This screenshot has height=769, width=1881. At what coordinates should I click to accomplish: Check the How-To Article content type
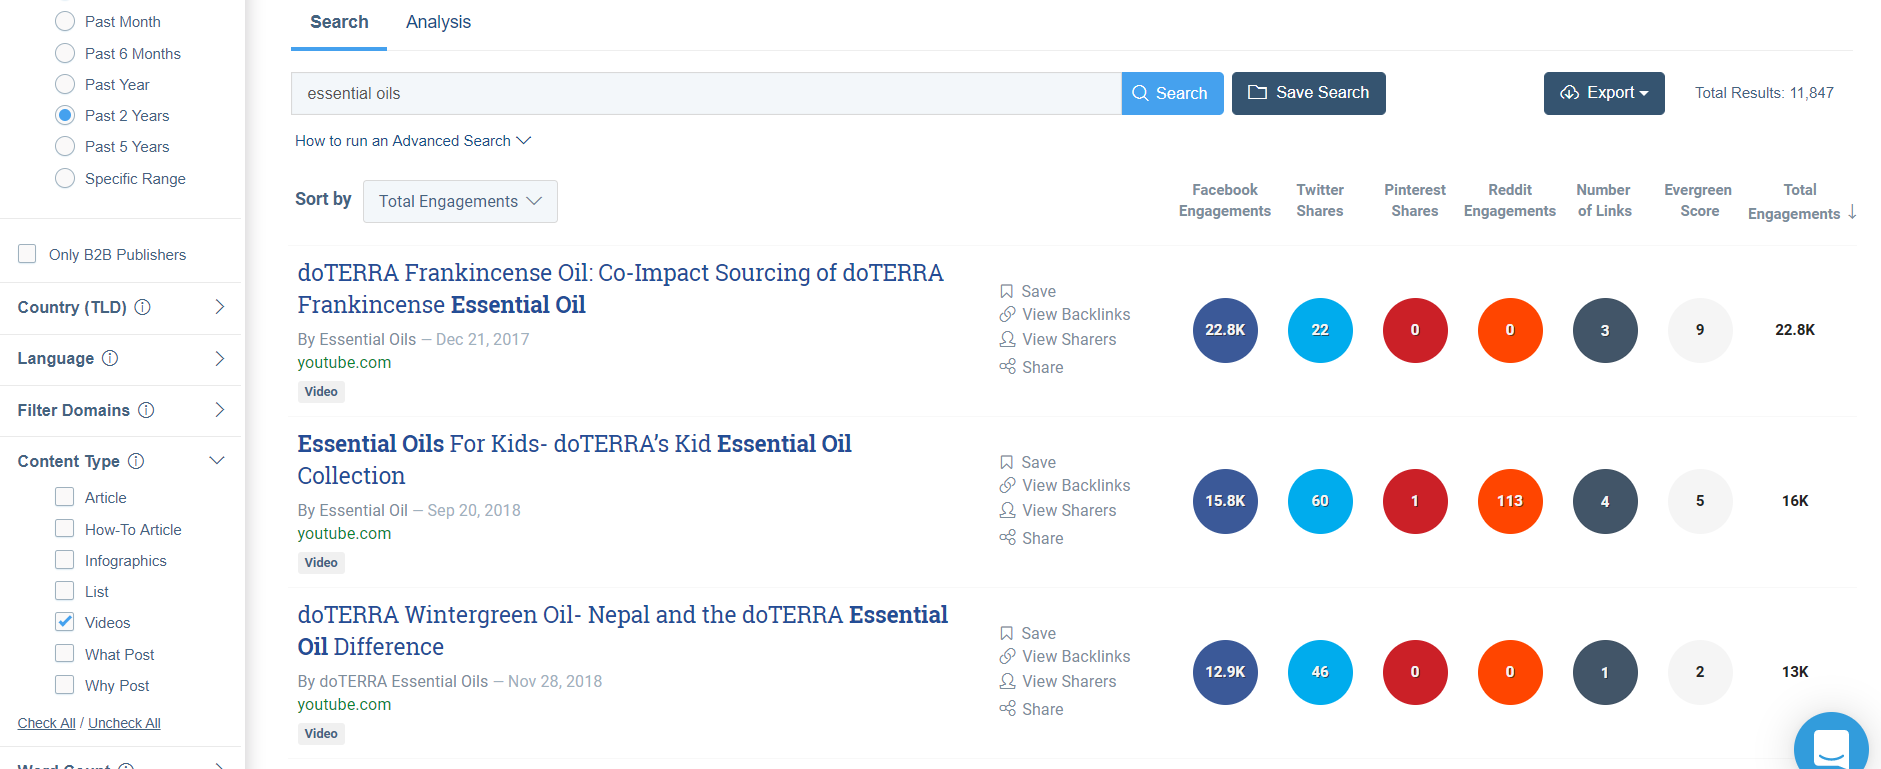point(64,529)
